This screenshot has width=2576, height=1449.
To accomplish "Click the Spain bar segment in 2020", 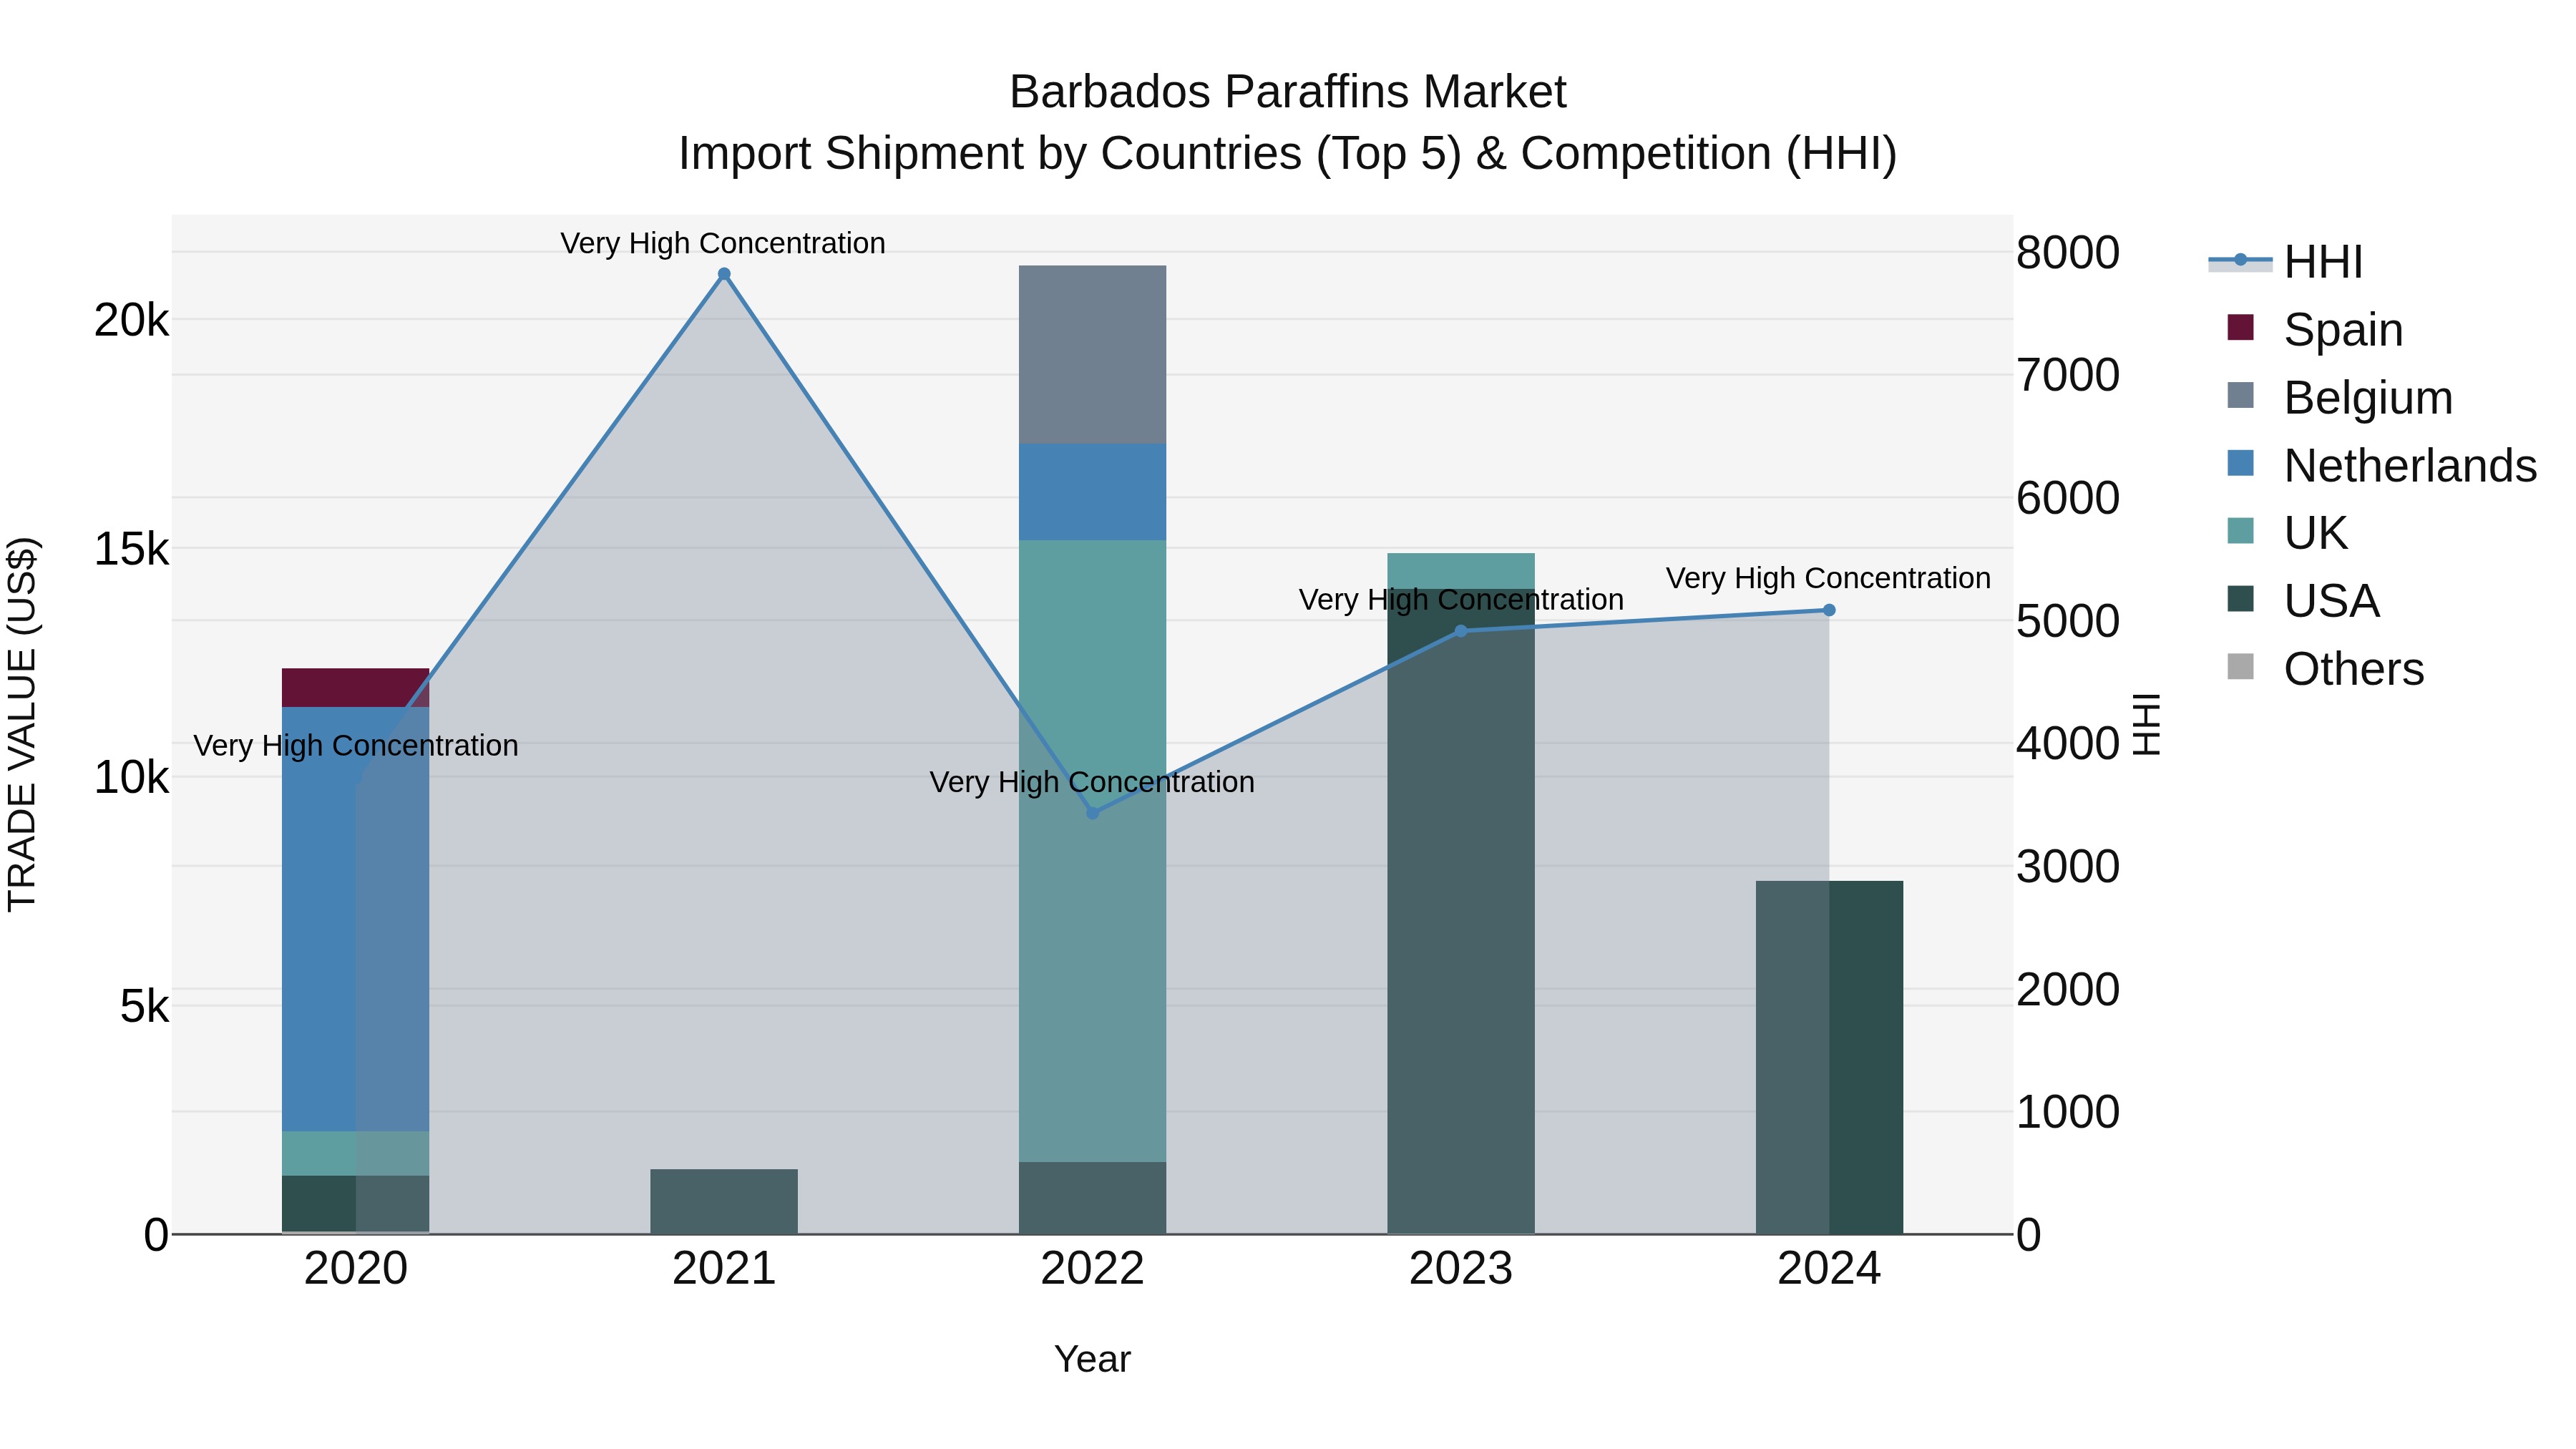I will 356,688.
